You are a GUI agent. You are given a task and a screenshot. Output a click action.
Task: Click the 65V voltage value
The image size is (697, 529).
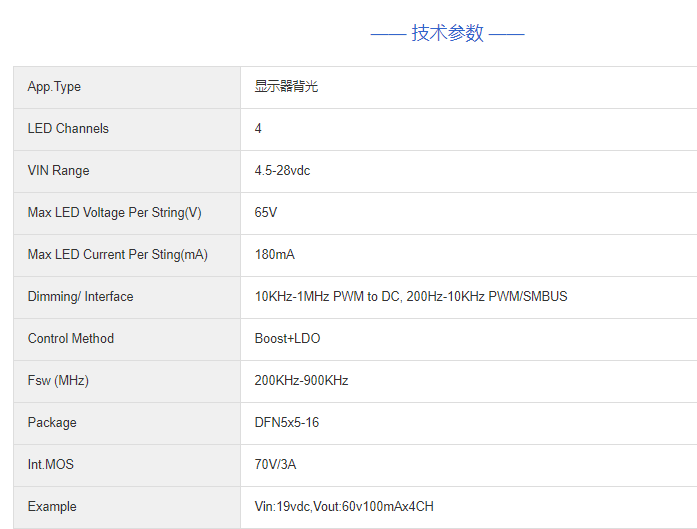point(266,213)
